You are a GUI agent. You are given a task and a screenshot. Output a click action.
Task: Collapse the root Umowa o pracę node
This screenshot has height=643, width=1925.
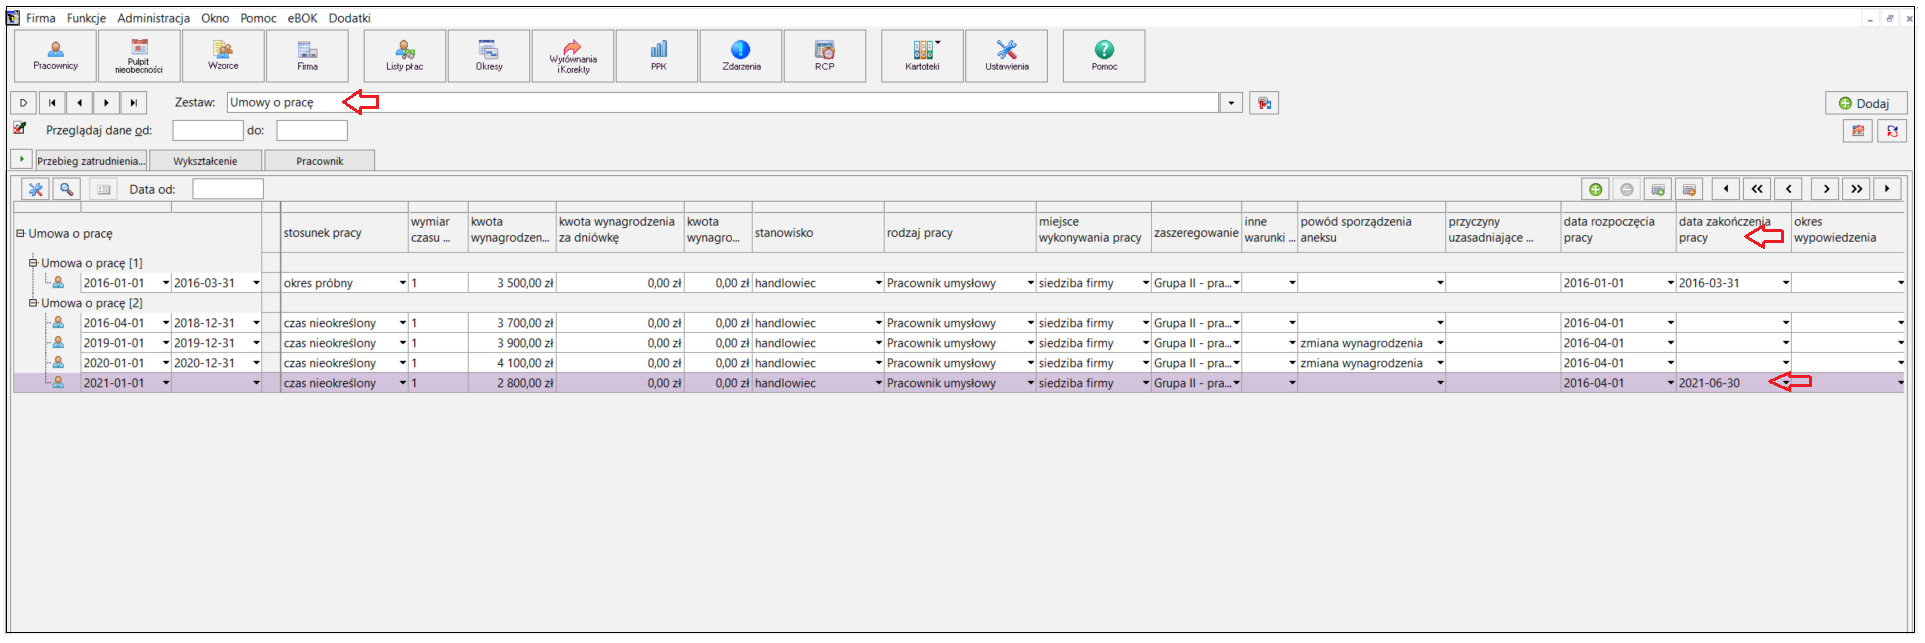point(20,234)
